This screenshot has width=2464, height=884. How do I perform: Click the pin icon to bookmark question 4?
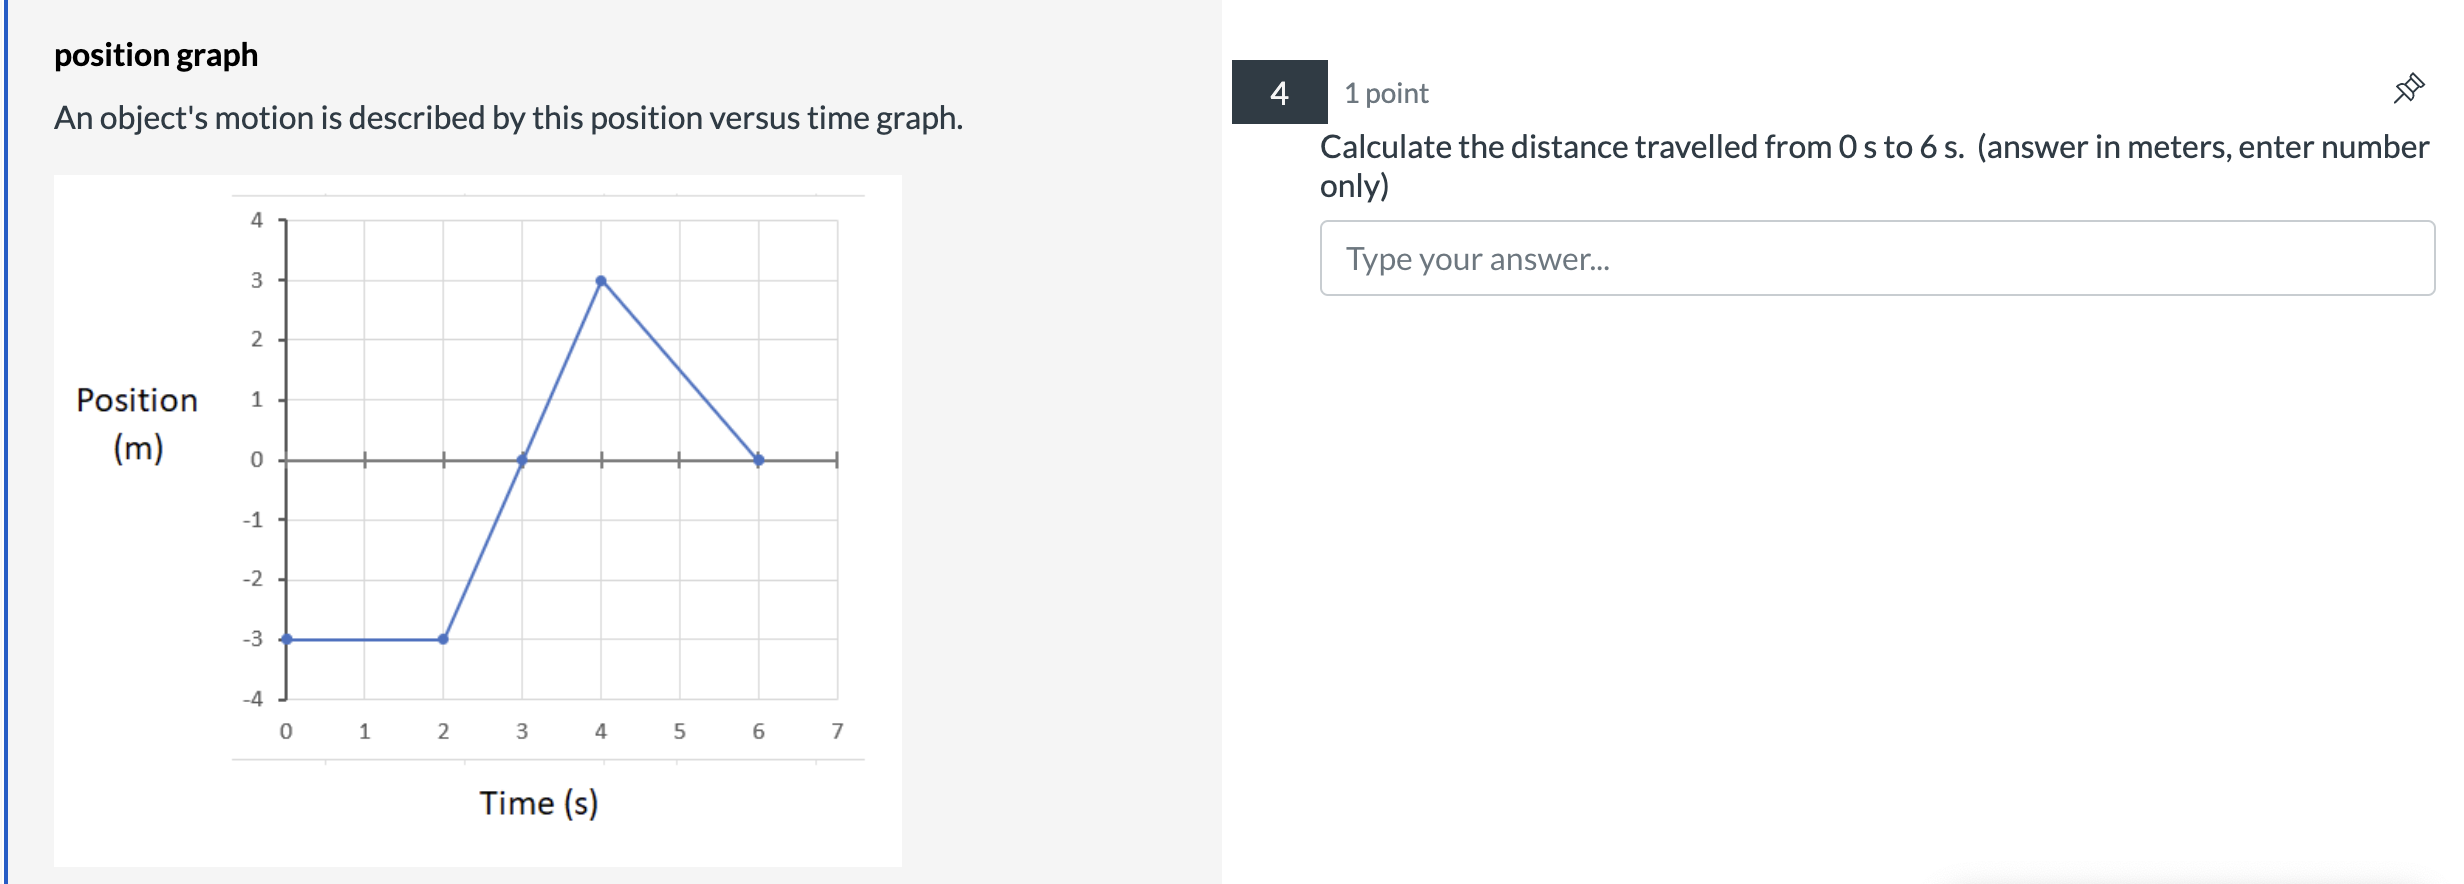click(x=2410, y=88)
